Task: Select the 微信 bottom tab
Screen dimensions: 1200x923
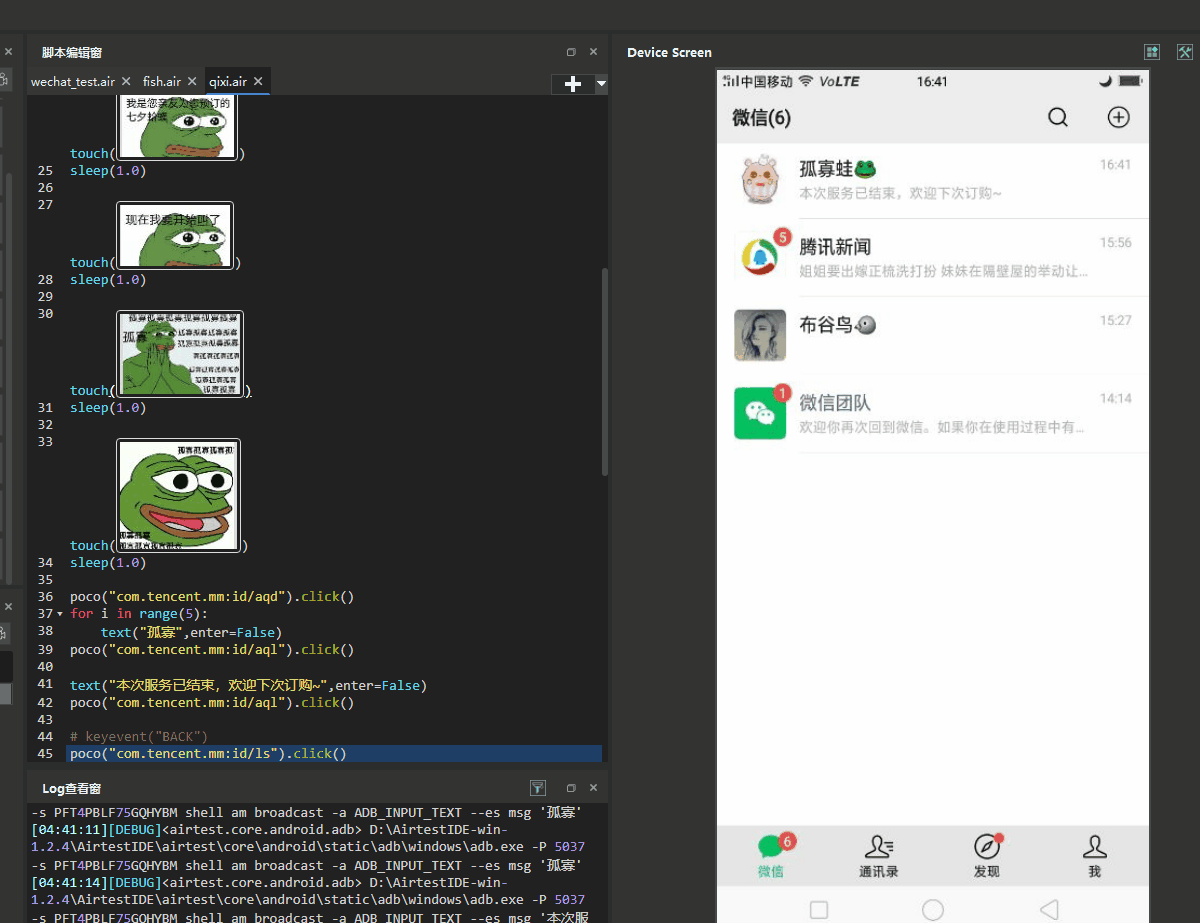Action: coord(771,856)
